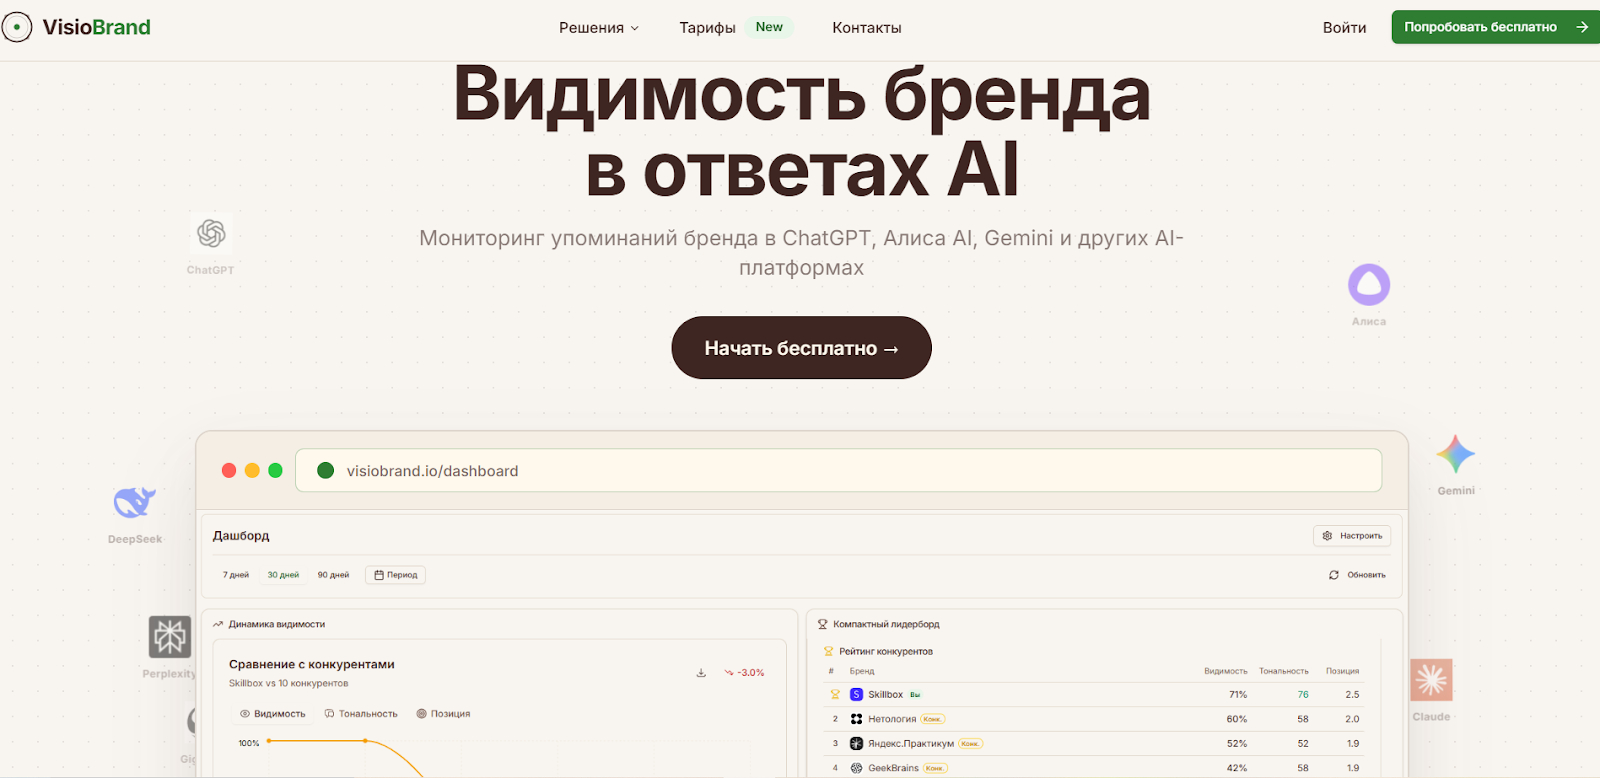Click the Нетология 60% visibility value
The width and height of the screenshot is (1600, 778).
click(1237, 719)
